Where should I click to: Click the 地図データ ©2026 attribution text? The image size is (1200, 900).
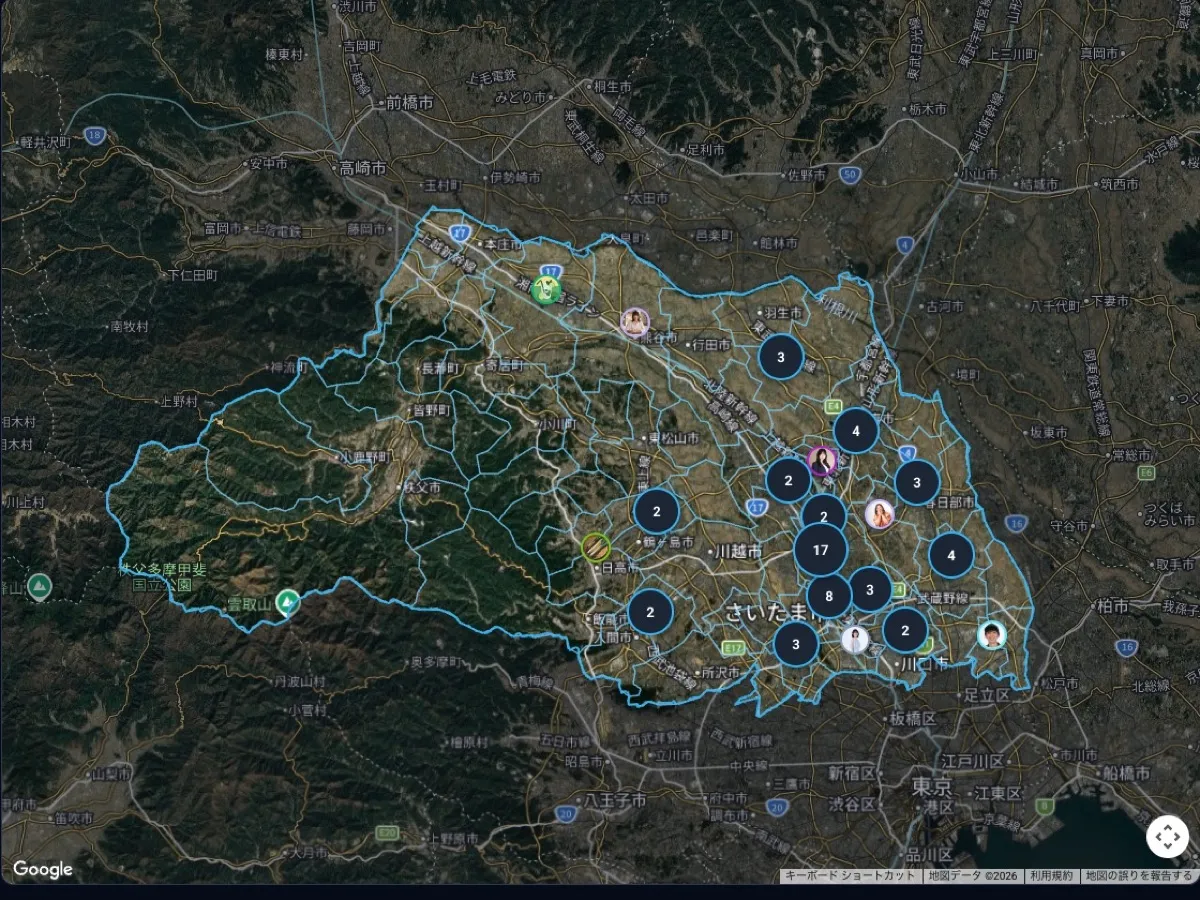973,876
